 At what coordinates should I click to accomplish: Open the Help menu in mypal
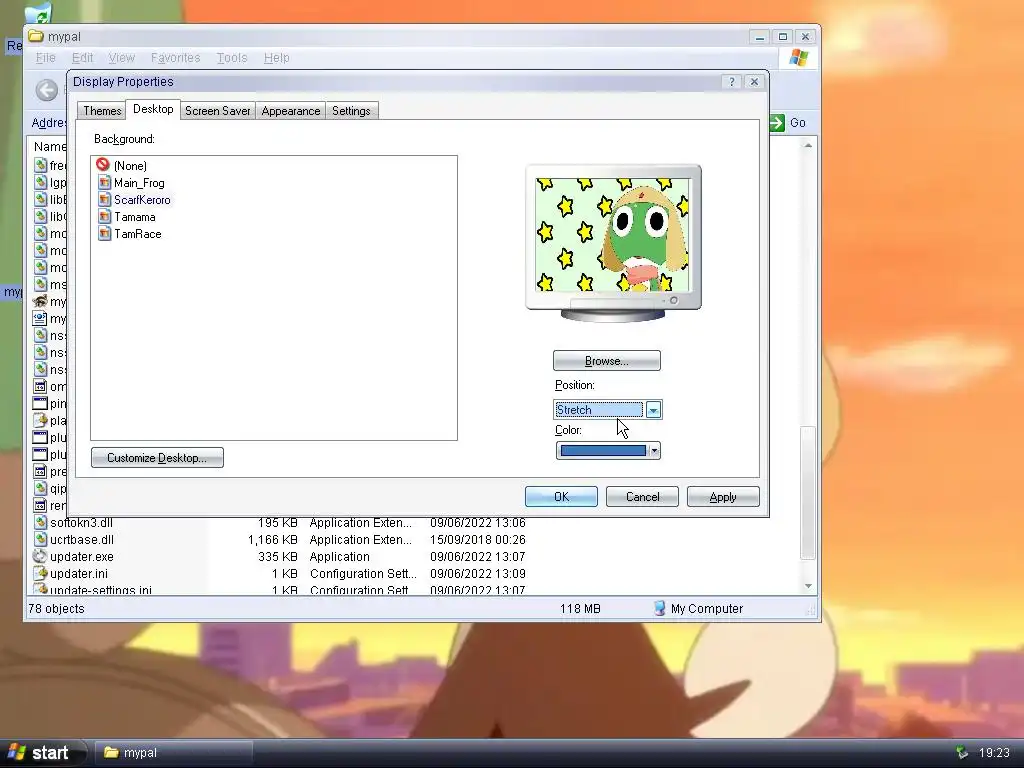coord(276,57)
